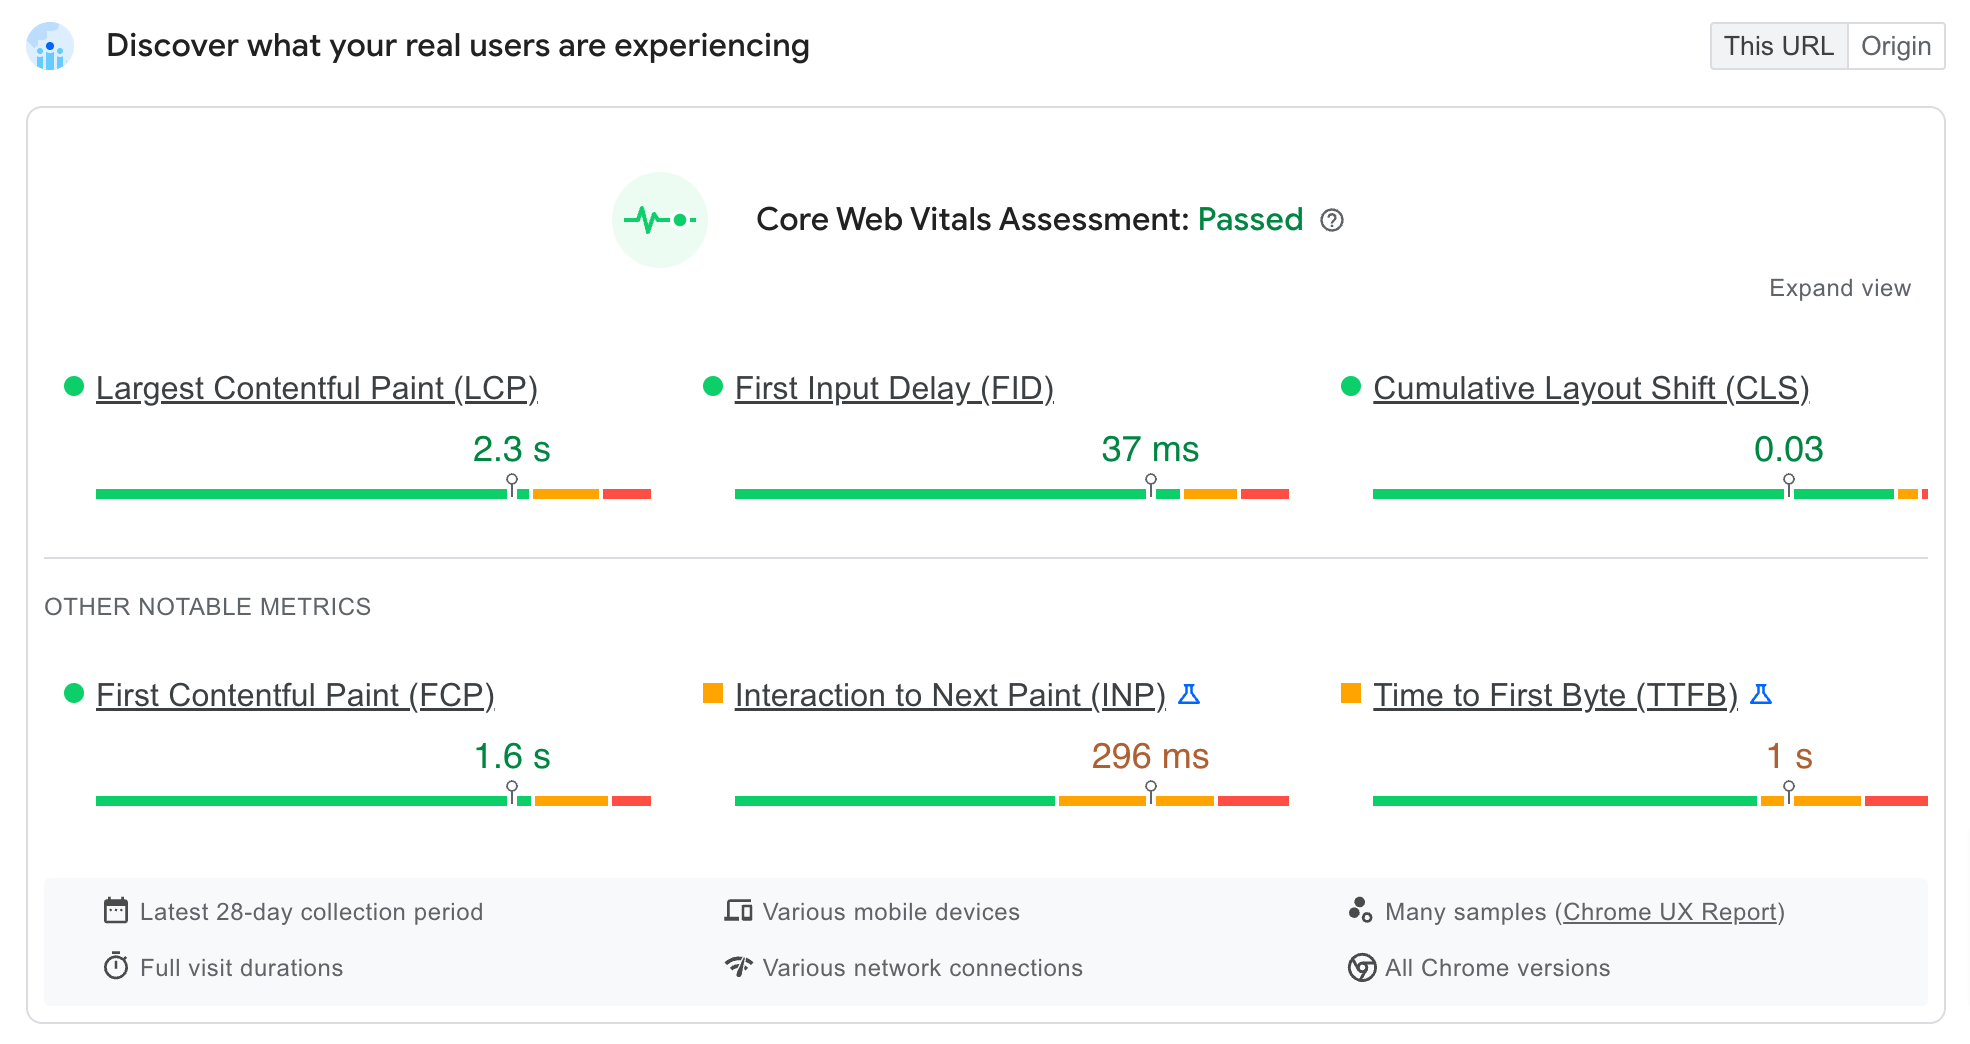Click the stopwatch icon for visit durations
Viewport: 1970px width, 1044px height.
point(117,966)
